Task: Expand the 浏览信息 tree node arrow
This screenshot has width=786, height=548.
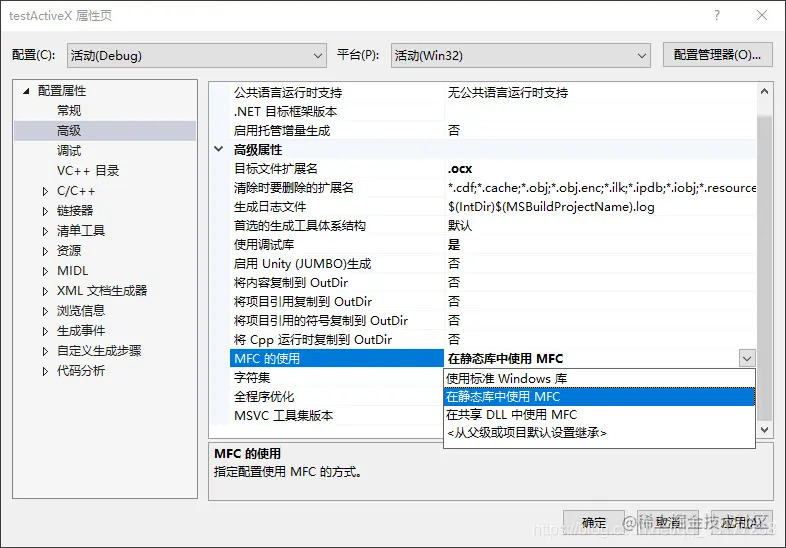Action: [45, 312]
